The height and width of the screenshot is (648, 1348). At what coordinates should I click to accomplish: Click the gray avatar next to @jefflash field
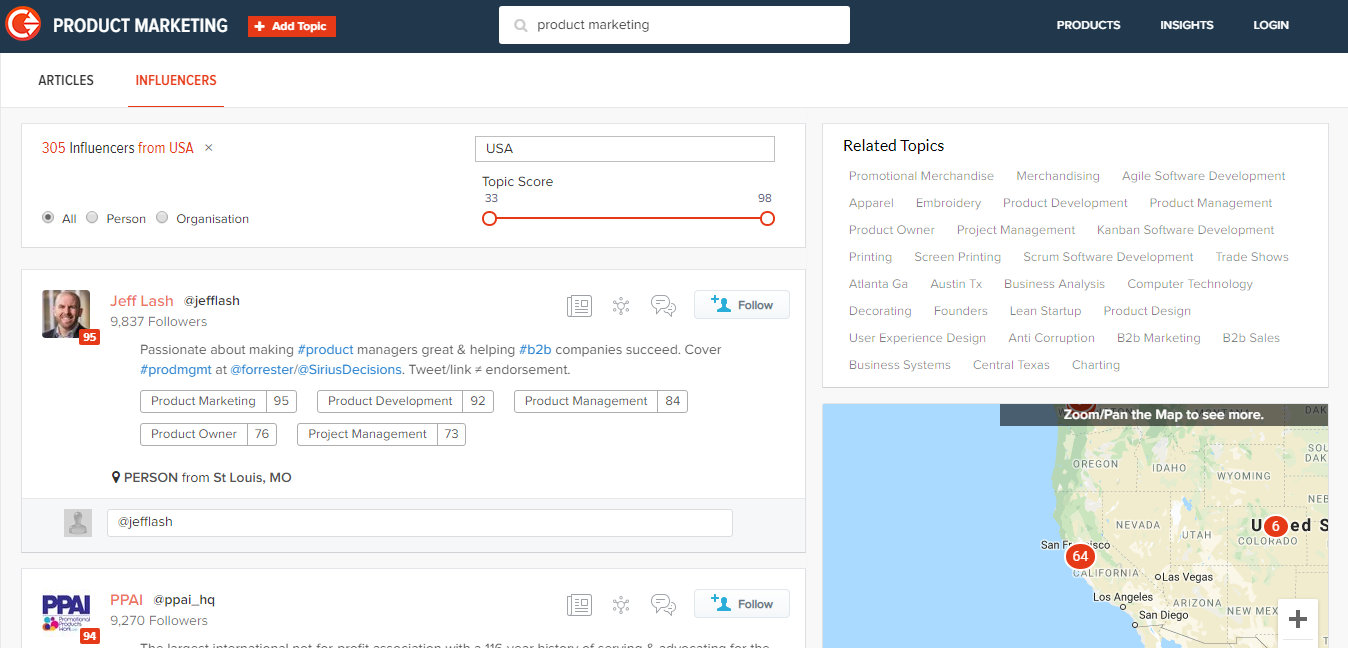78,523
